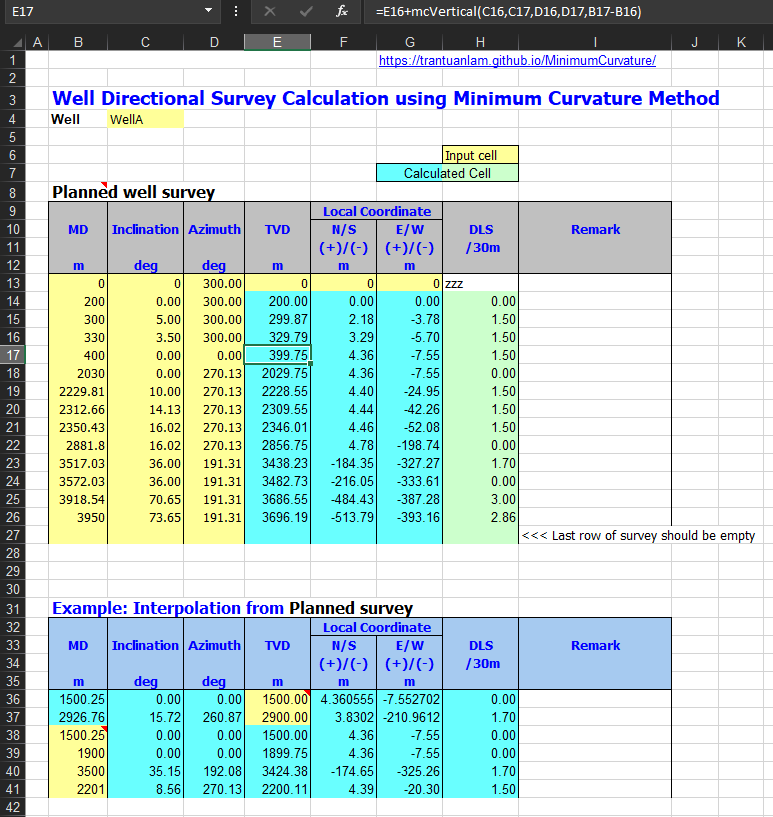Select the WellA well name cell
Screen dimensions: 773x817
pyautogui.click(x=145, y=119)
